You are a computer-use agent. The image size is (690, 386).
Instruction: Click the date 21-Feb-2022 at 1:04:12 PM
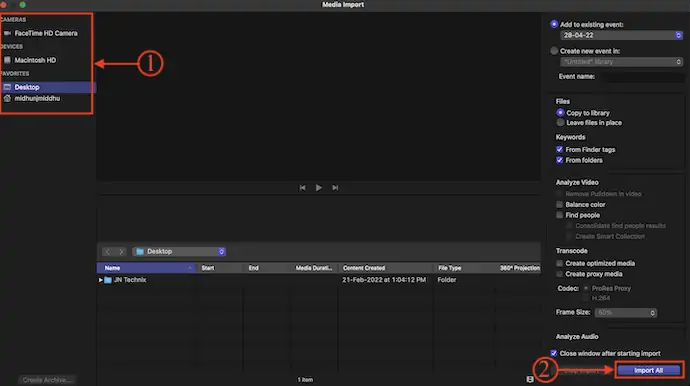coord(384,280)
